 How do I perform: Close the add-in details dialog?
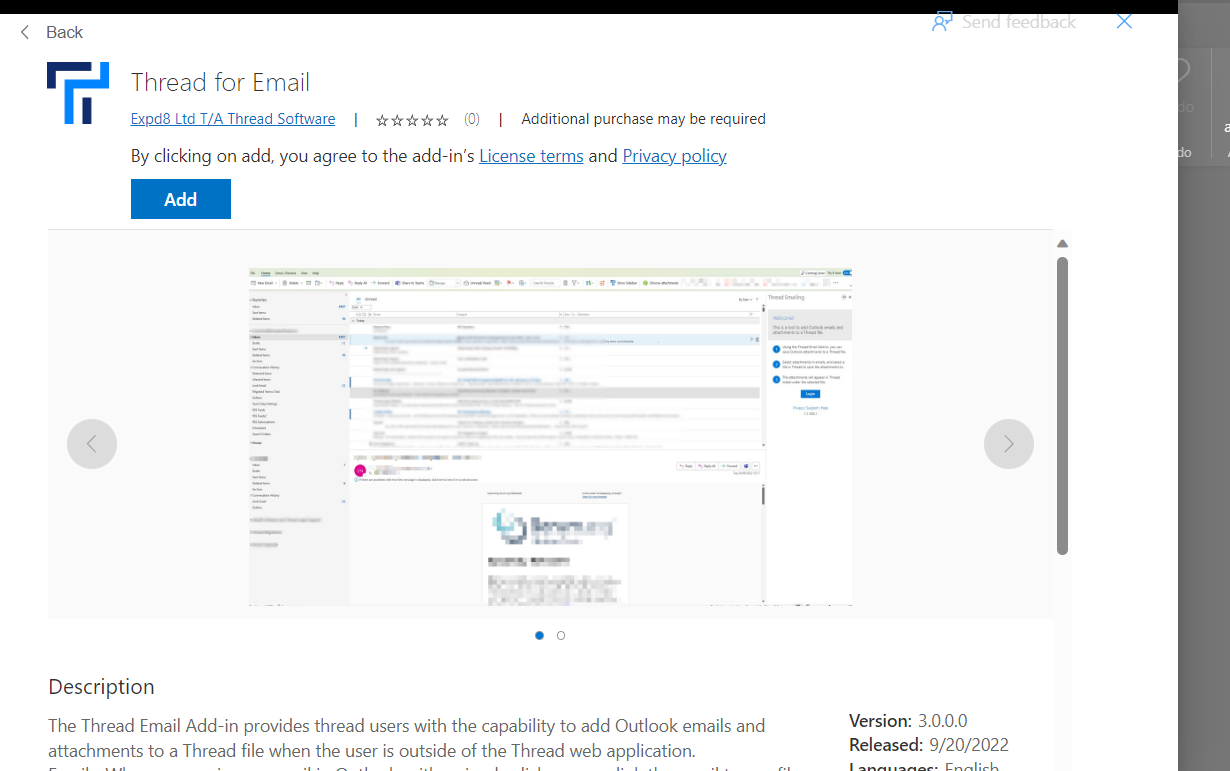(x=1124, y=22)
